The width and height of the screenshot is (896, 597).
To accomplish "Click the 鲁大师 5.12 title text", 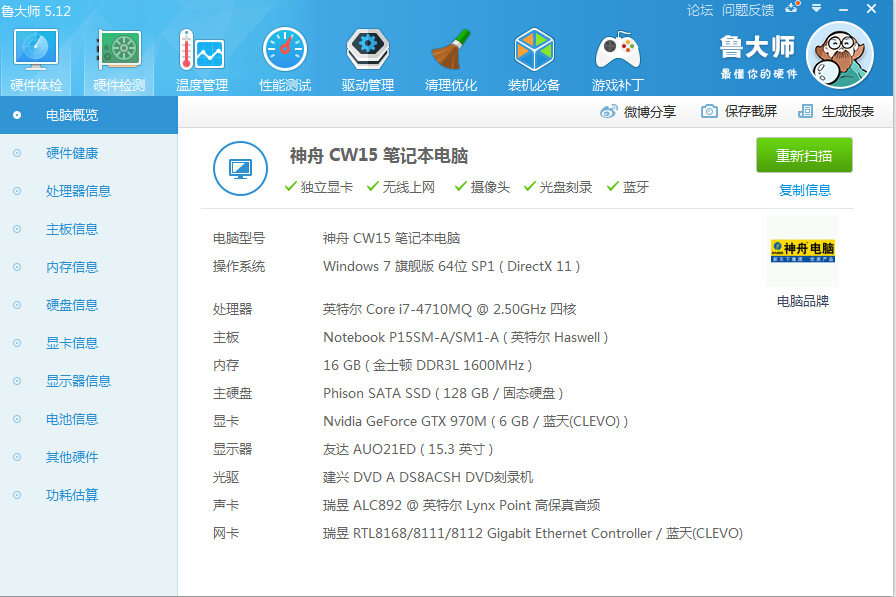I will 36,11.
